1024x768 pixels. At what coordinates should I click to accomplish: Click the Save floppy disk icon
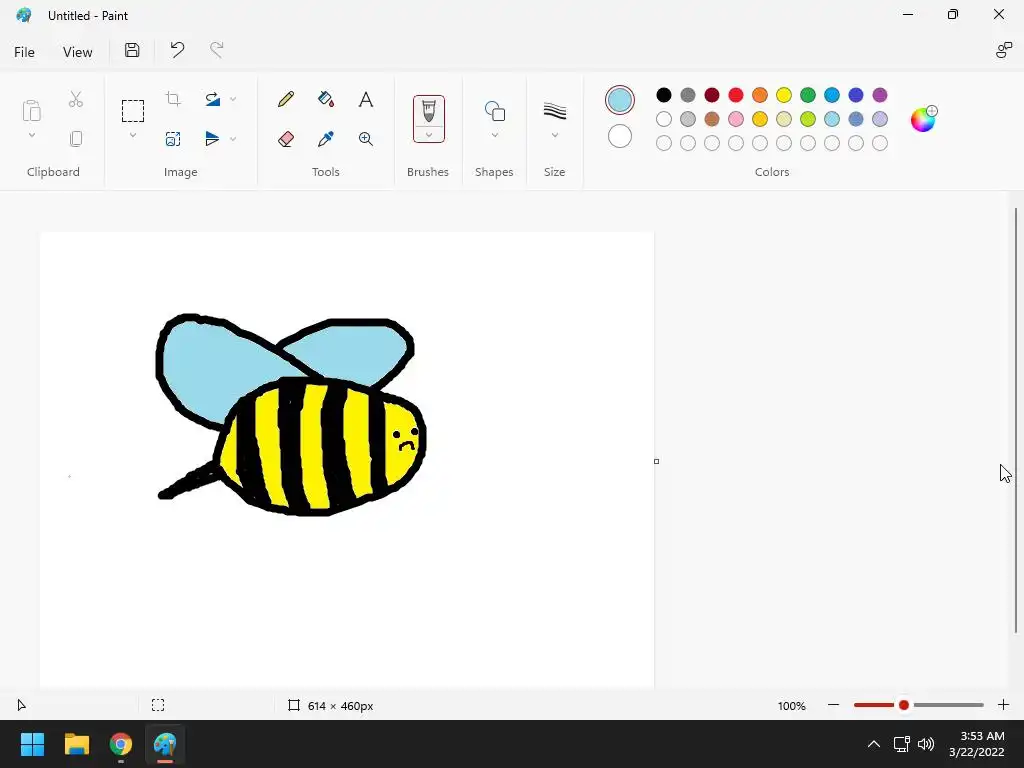click(x=132, y=50)
